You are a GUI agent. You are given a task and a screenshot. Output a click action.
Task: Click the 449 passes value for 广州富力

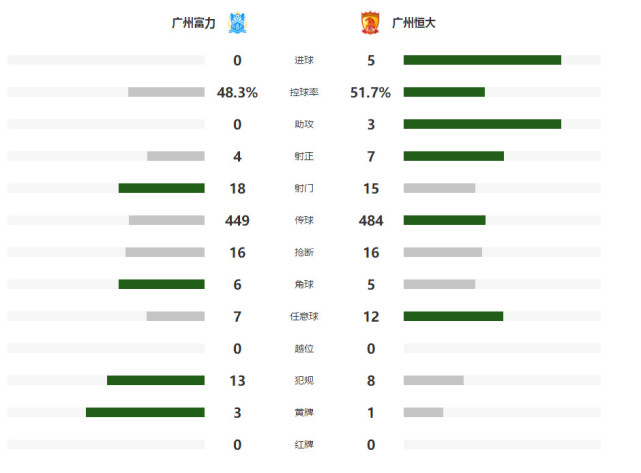[x=237, y=221]
